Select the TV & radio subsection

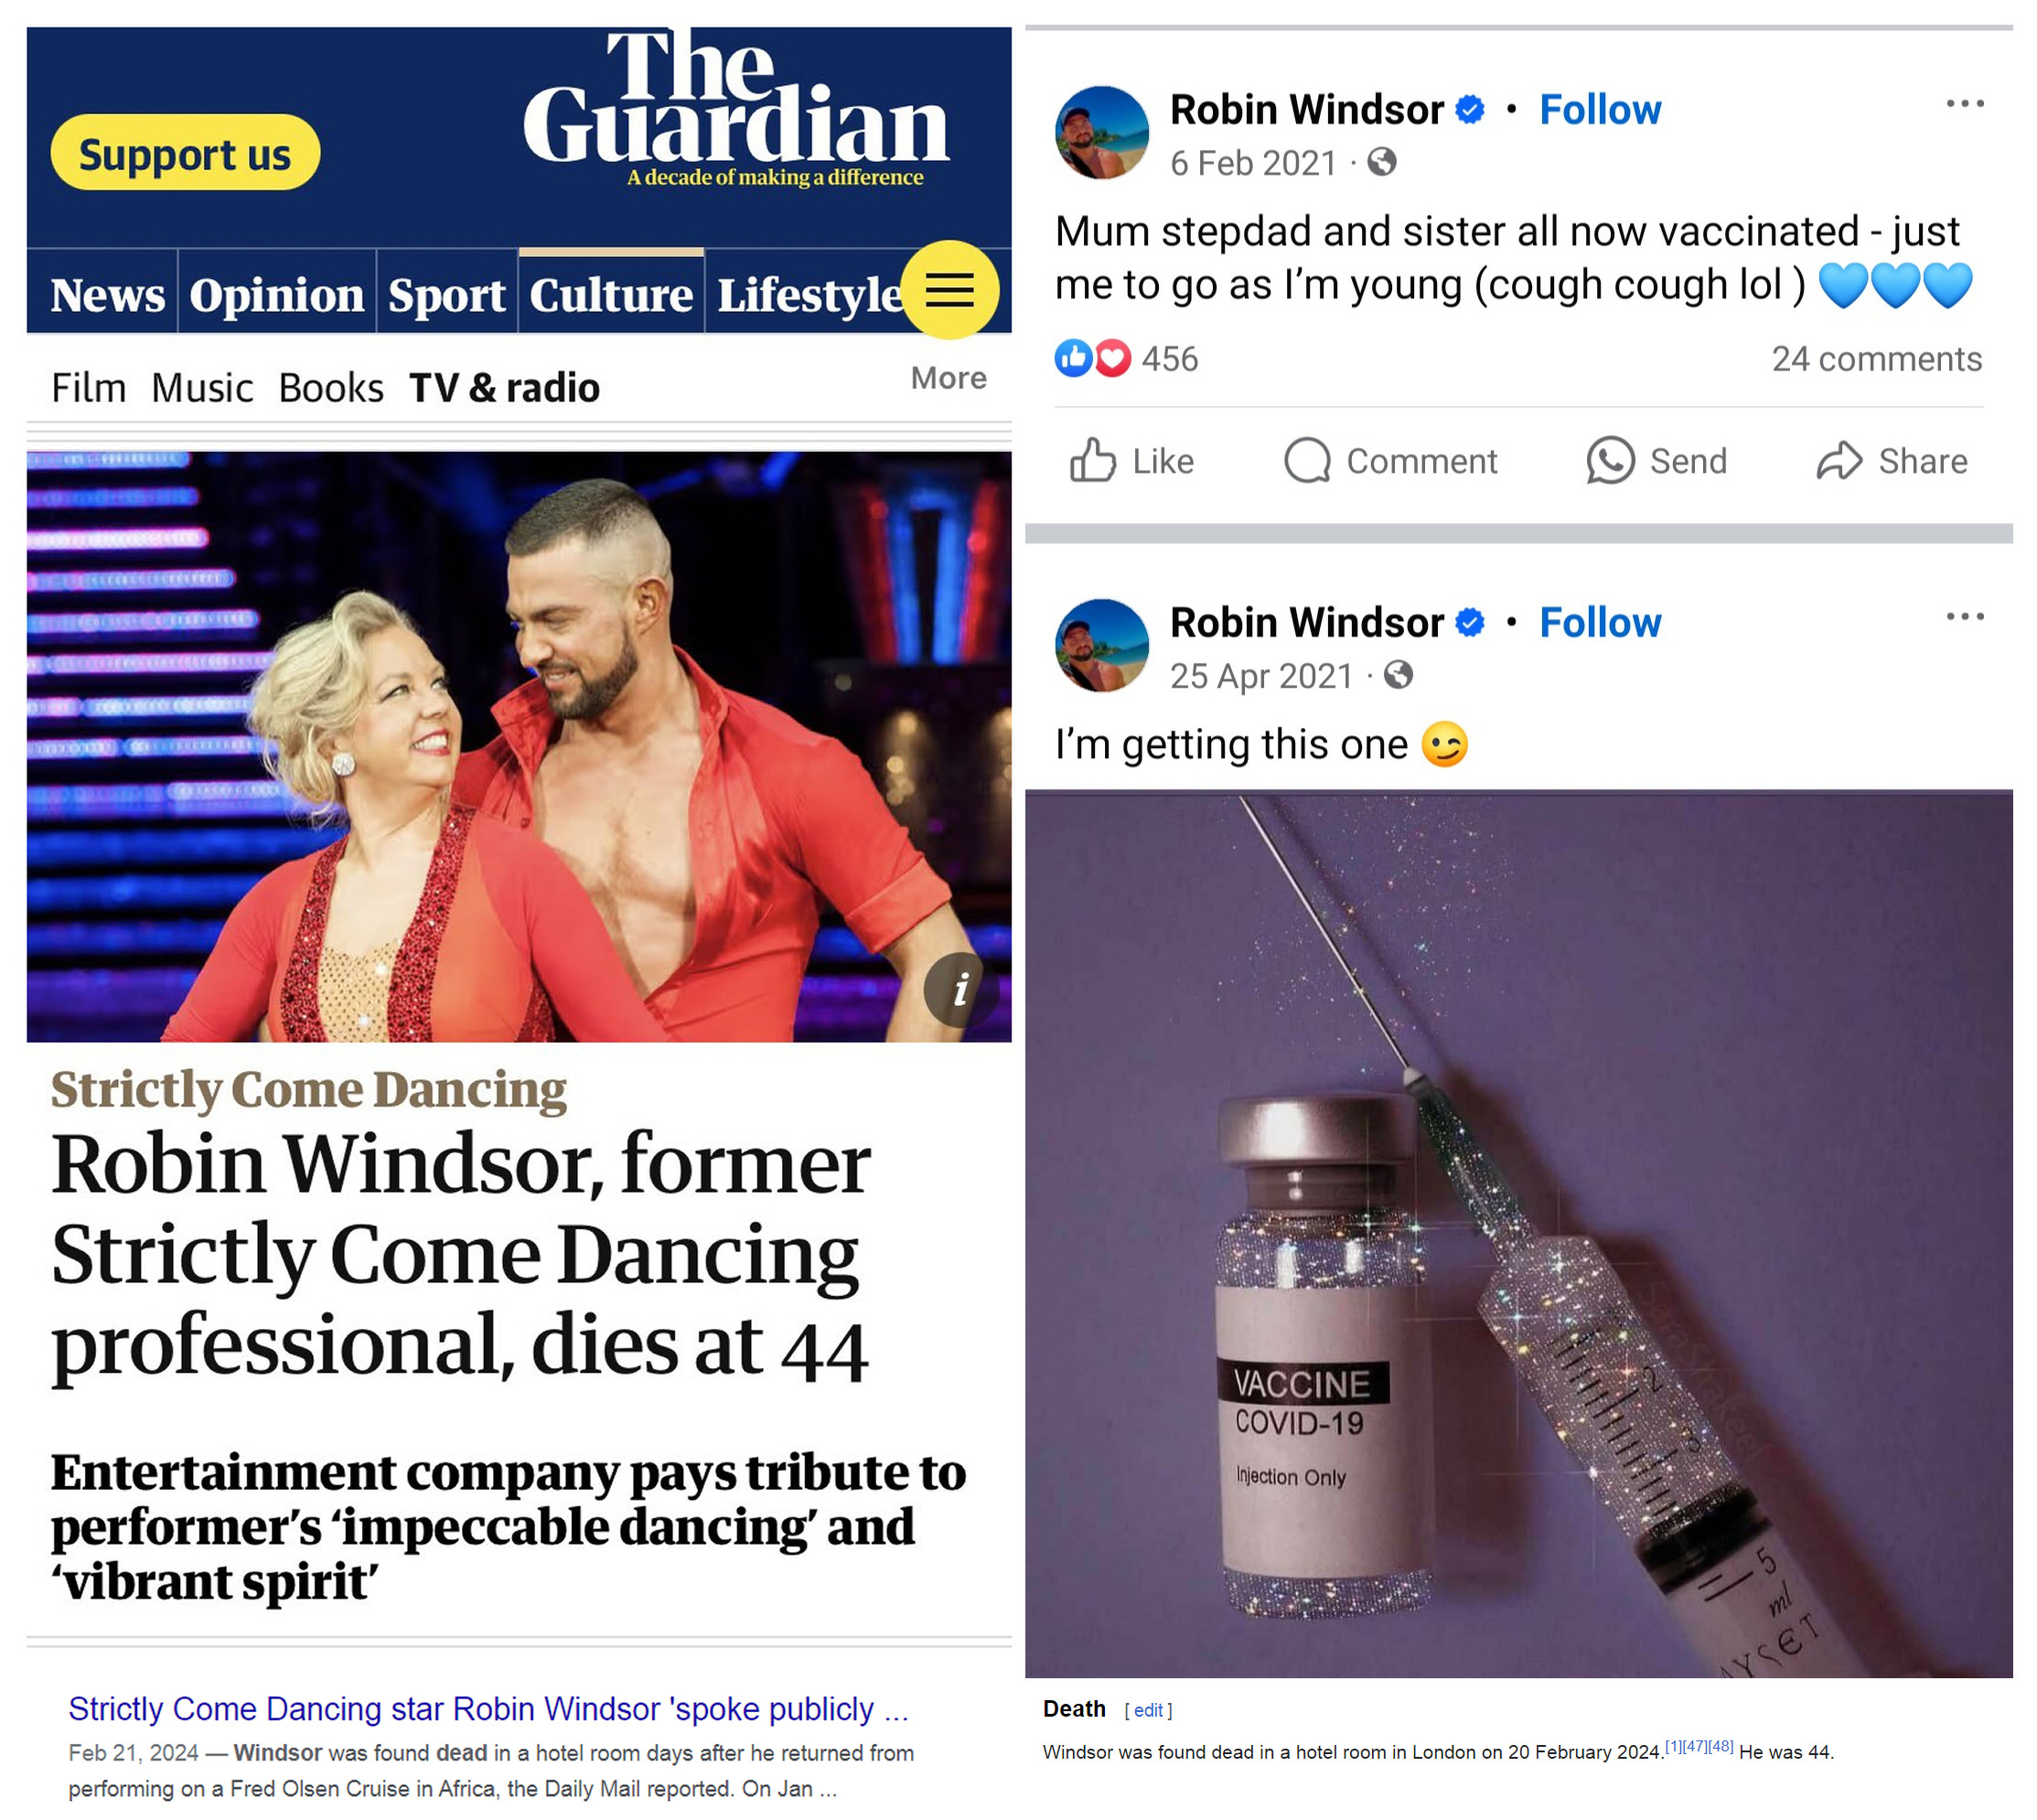pos(504,388)
